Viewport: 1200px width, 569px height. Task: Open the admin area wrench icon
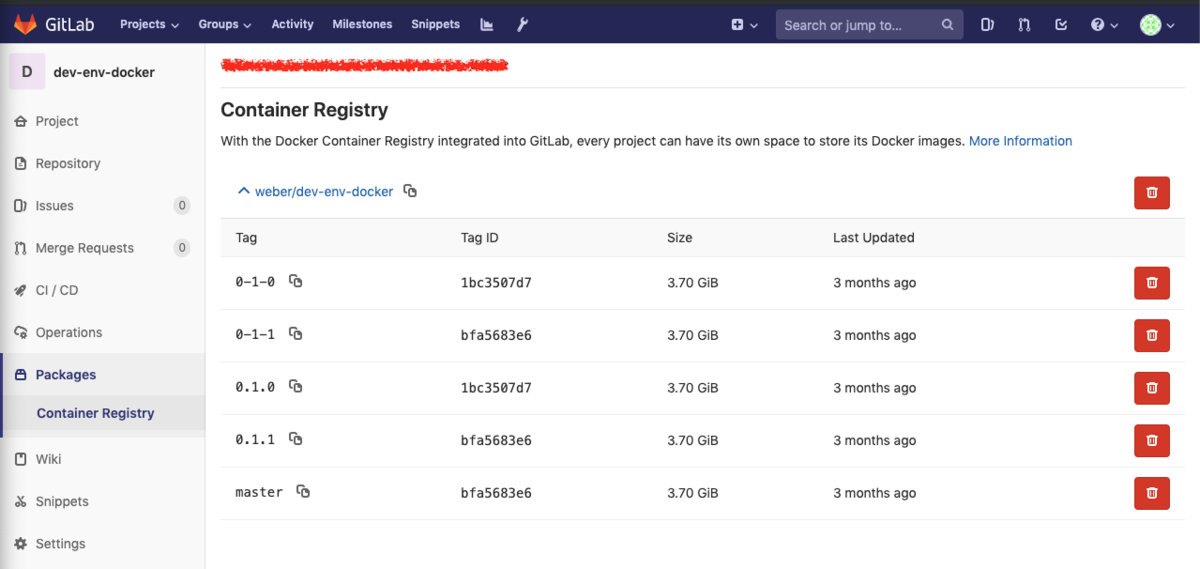522,24
